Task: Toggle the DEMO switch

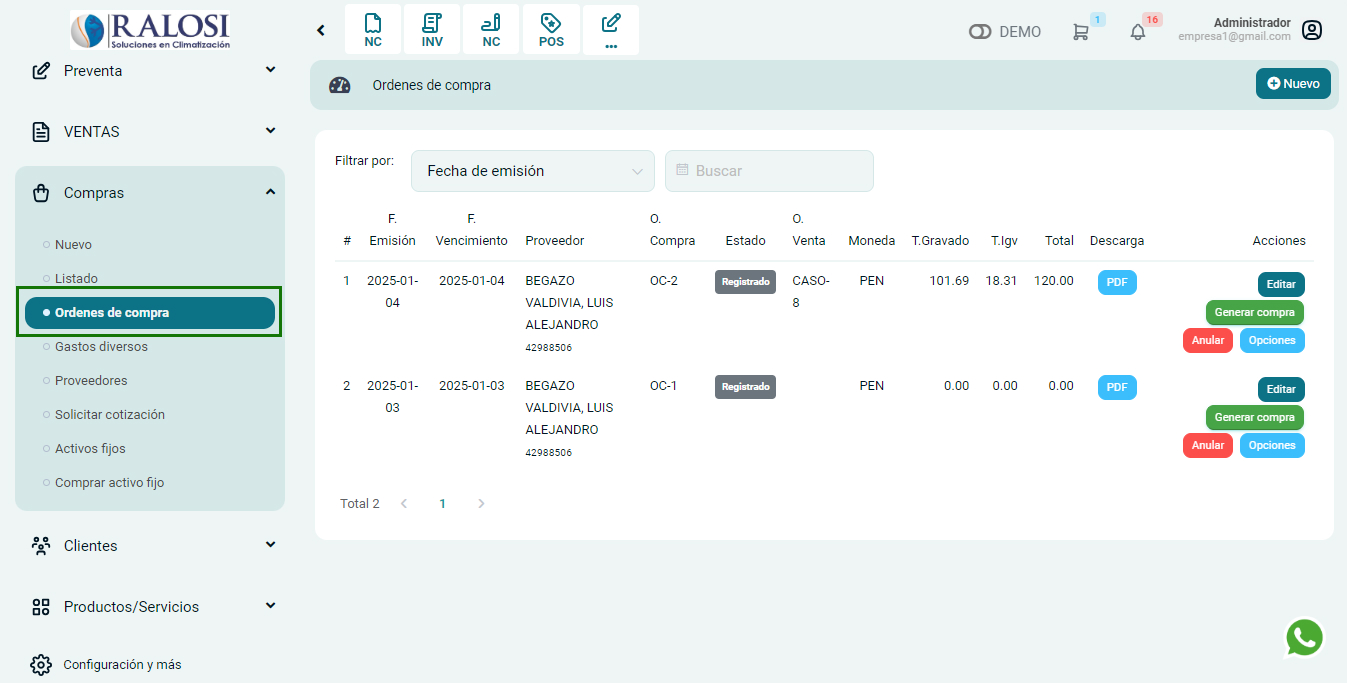Action: click(980, 32)
